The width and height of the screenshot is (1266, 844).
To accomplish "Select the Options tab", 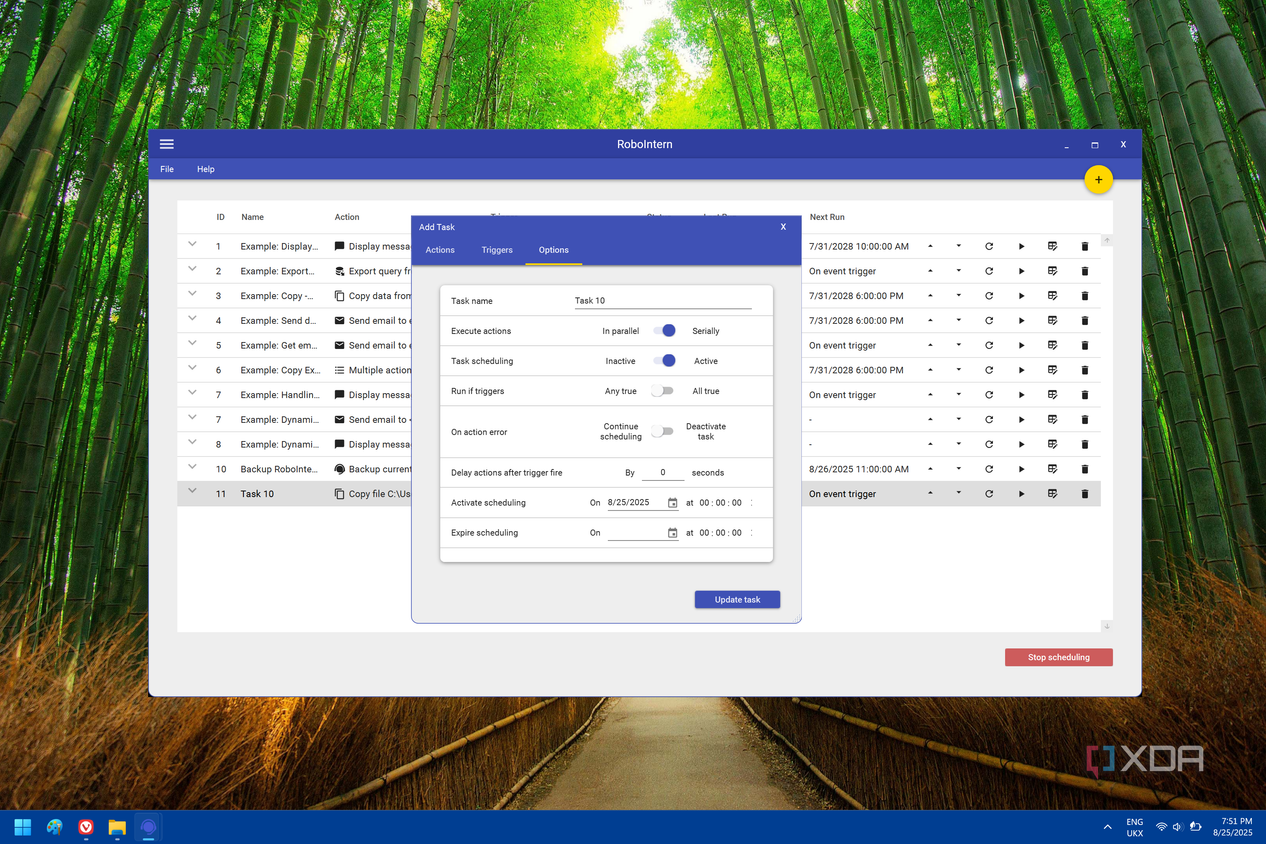I will 554,250.
